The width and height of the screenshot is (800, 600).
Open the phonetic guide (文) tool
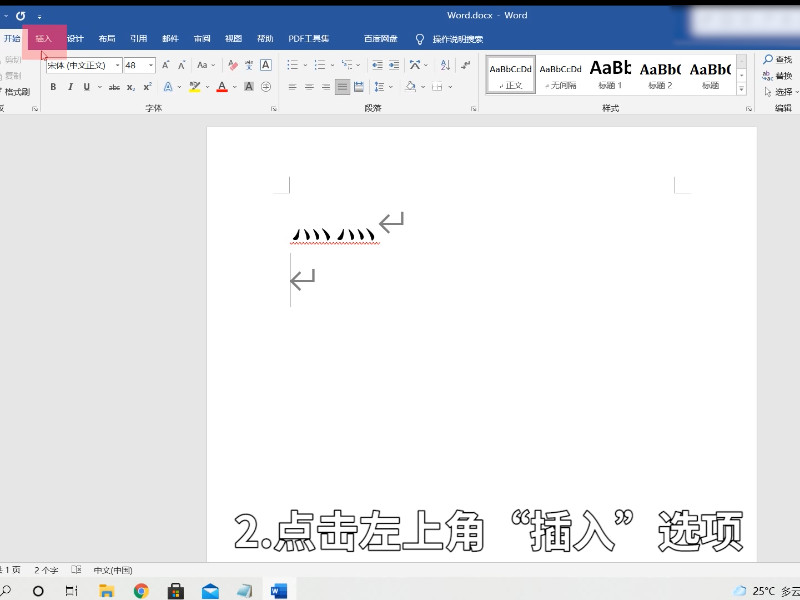pyautogui.click(x=249, y=65)
